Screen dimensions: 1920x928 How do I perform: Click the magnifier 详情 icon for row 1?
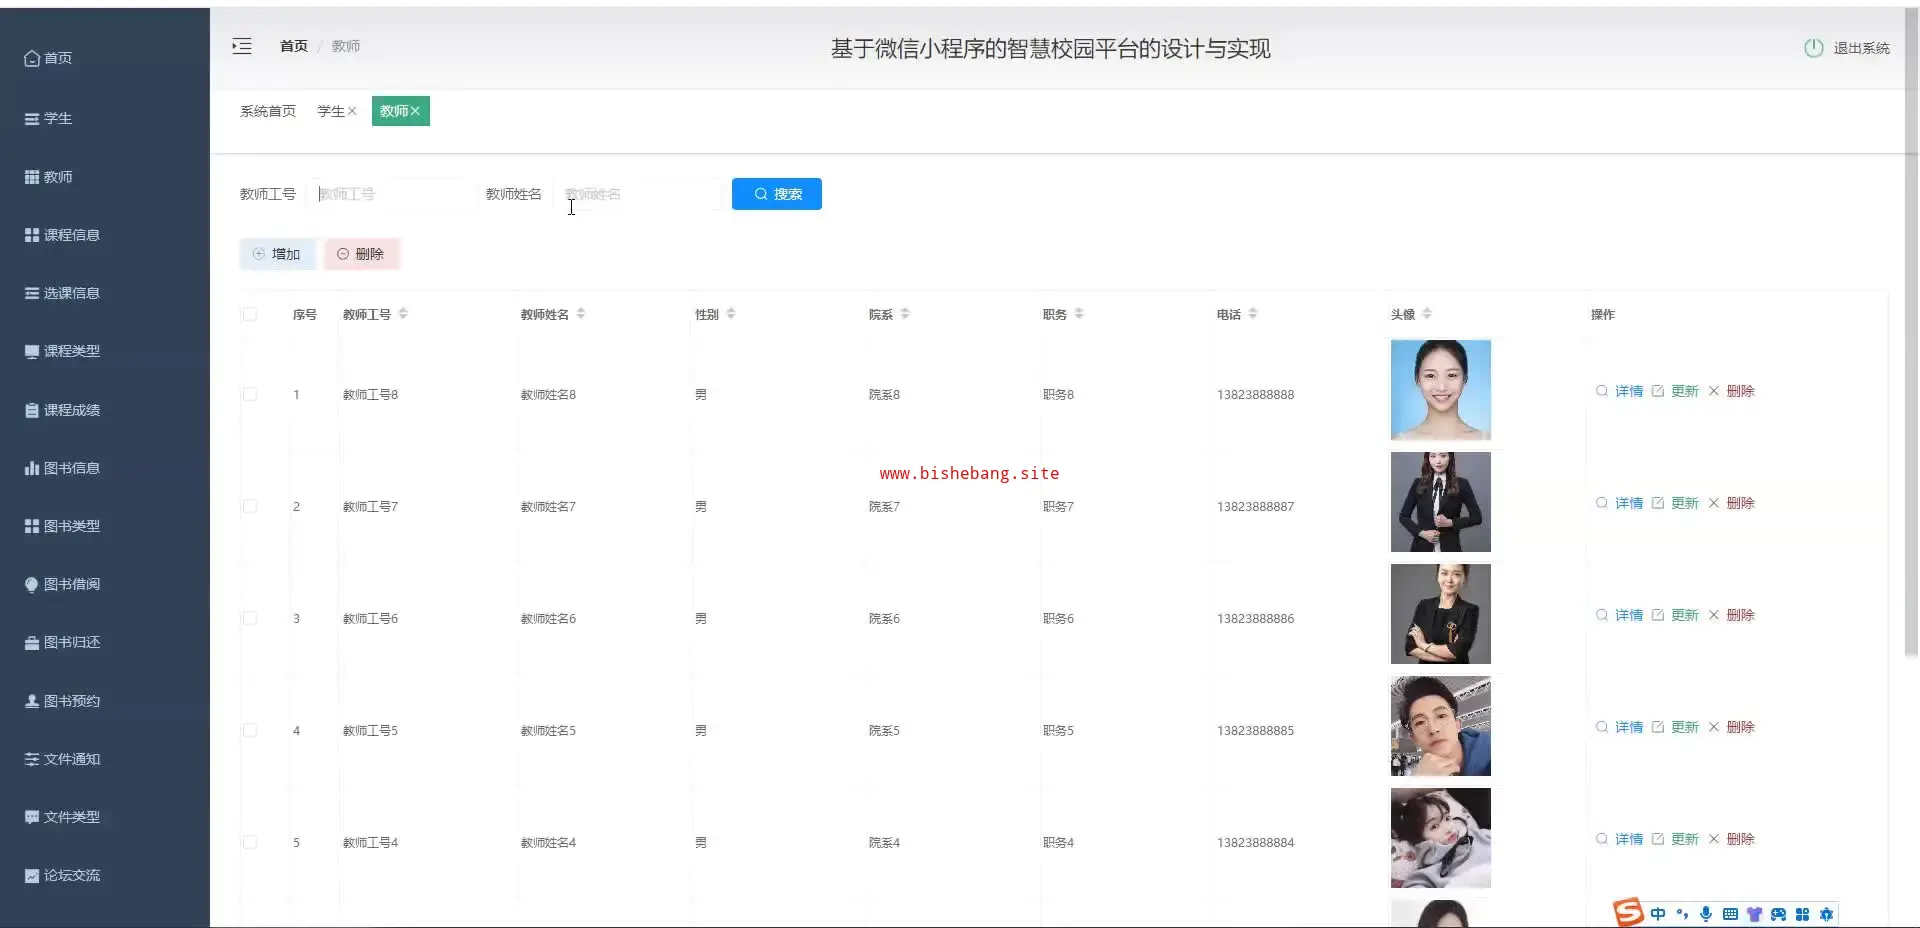click(1602, 391)
